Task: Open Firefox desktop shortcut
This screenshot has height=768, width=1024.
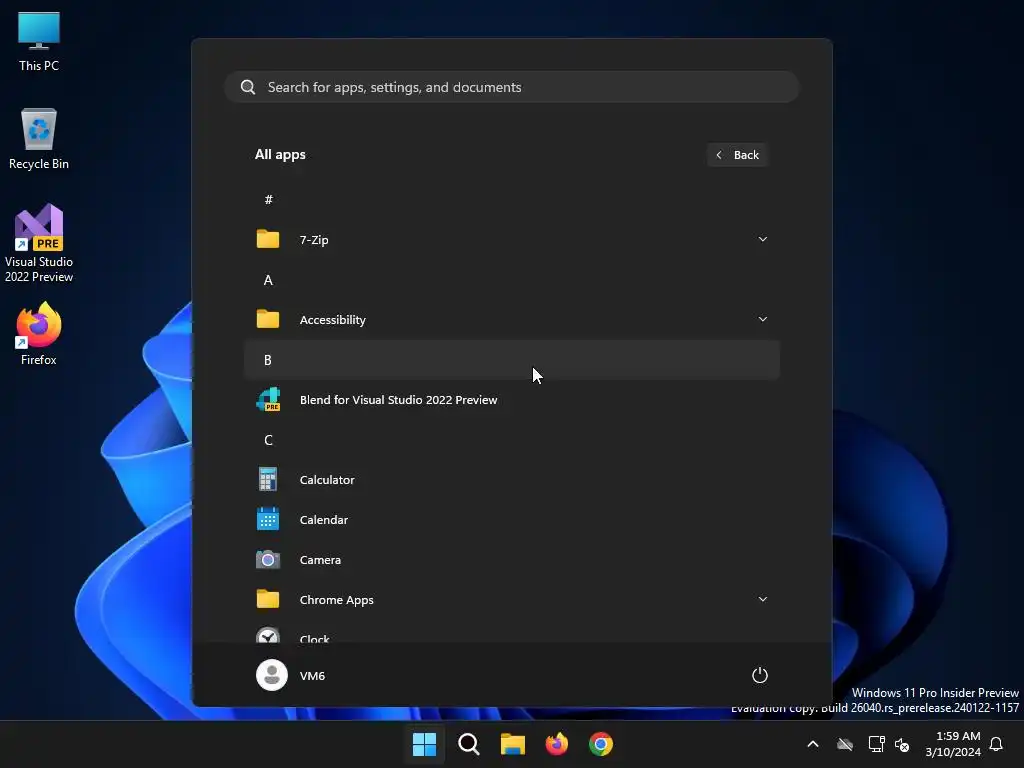Action: pos(39,334)
